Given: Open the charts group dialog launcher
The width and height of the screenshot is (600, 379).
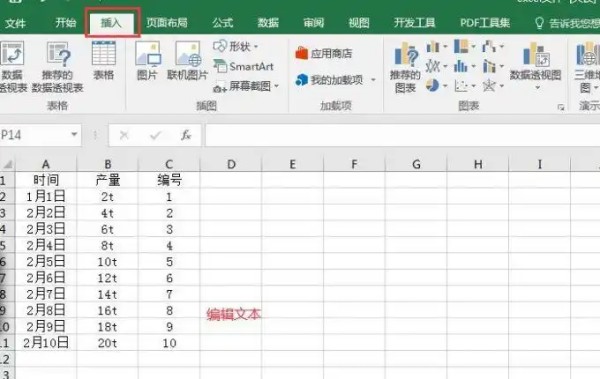Looking at the screenshot, I should (x=561, y=107).
